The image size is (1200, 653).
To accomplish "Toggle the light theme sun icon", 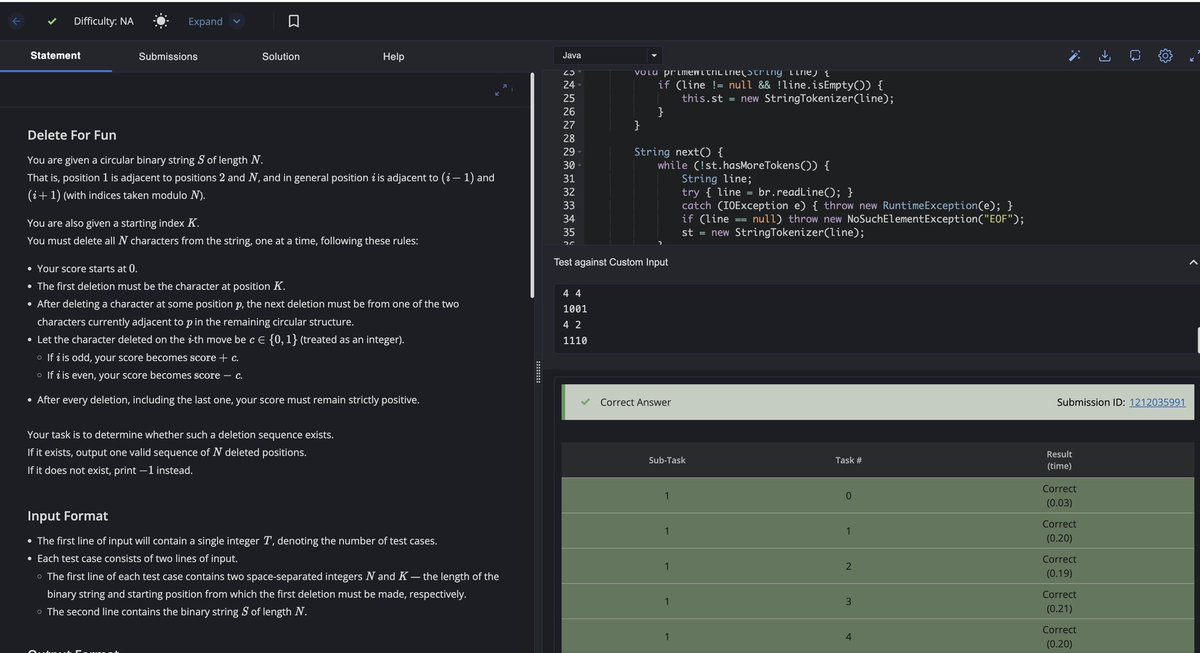I will (x=161, y=21).
